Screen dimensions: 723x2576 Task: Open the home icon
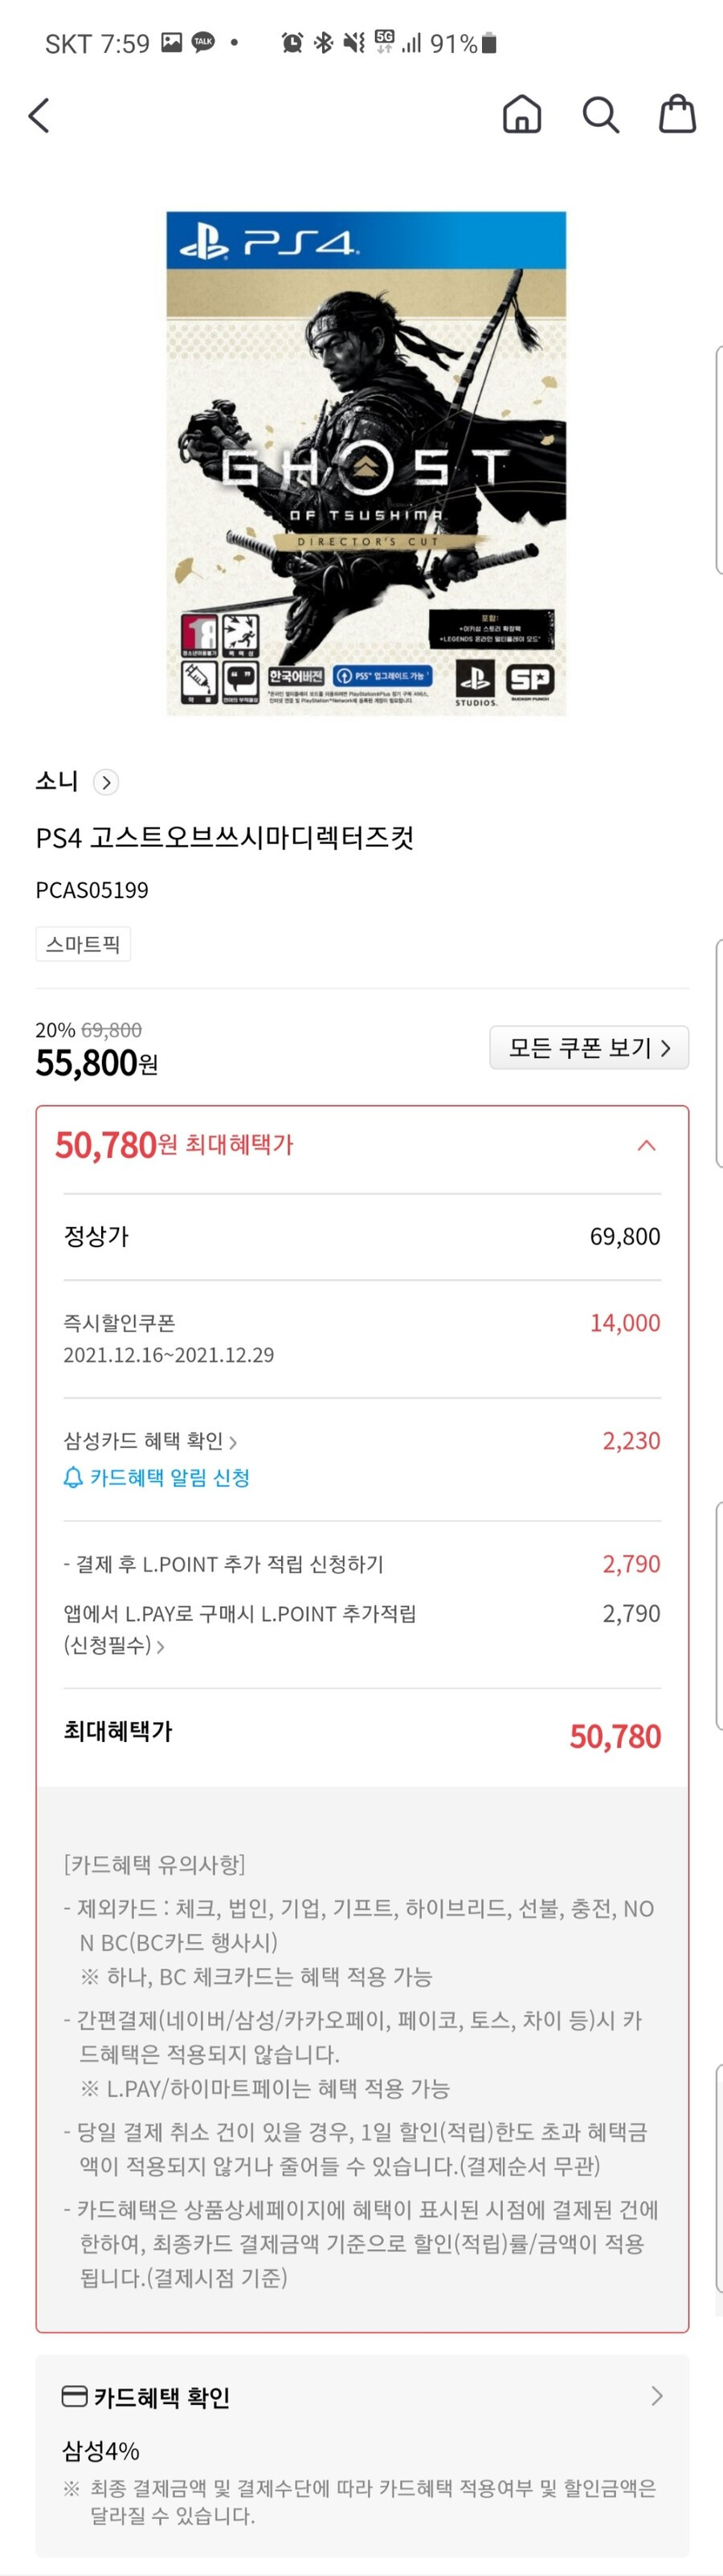521,114
